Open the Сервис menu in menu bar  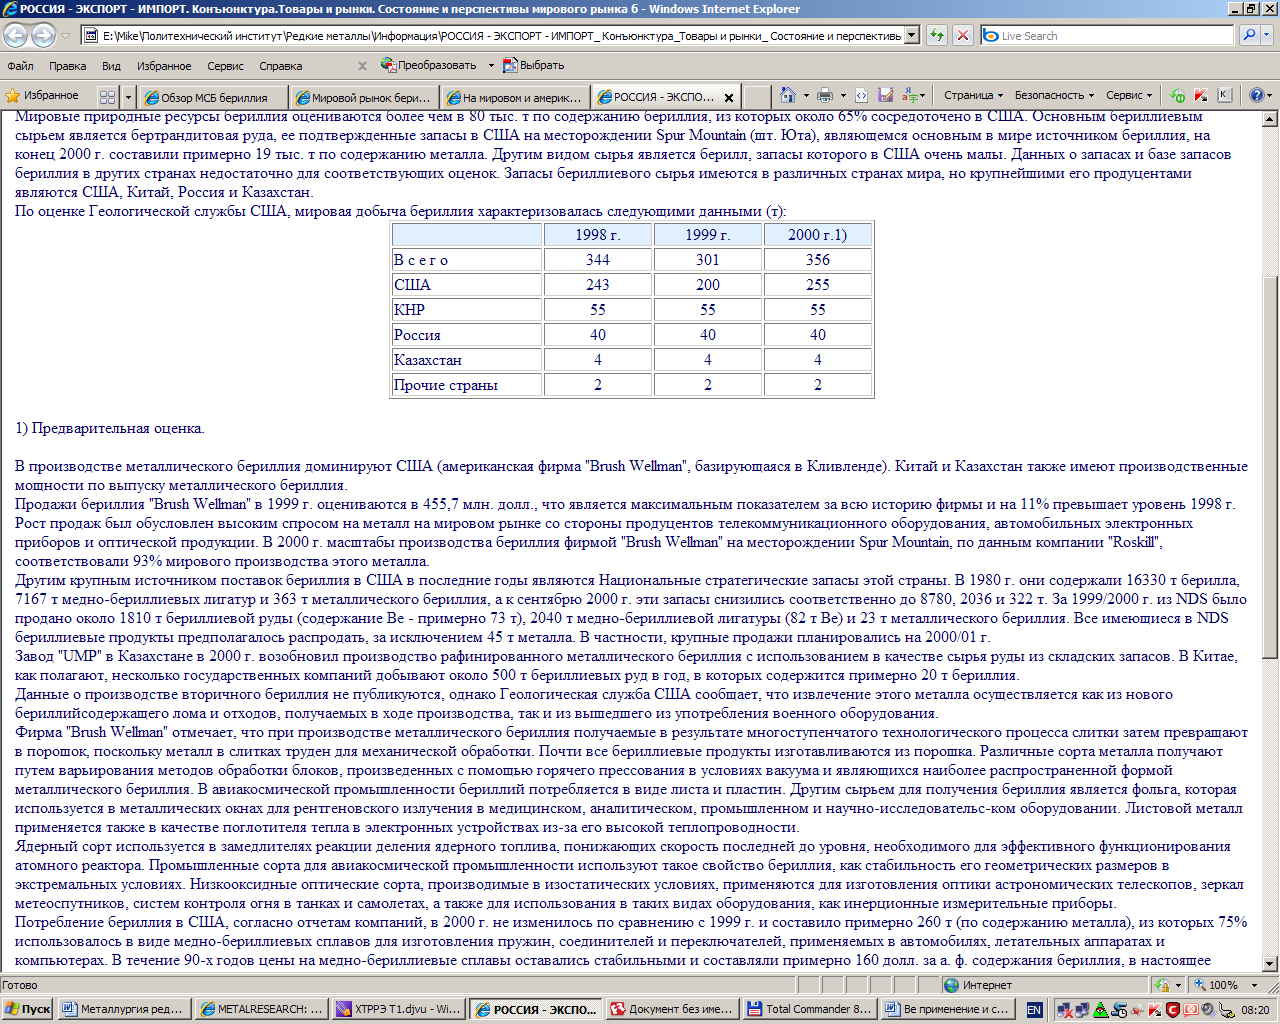coord(225,66)
